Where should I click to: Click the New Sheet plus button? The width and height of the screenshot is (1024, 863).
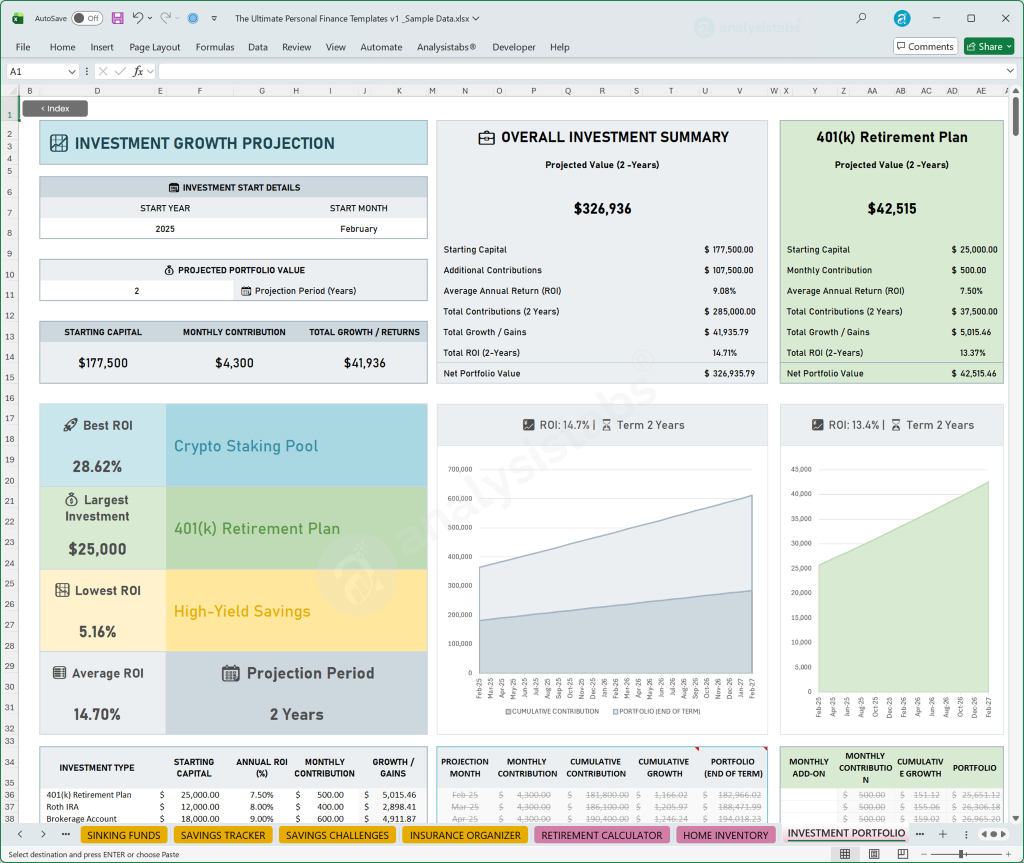(x=945, y=834)
